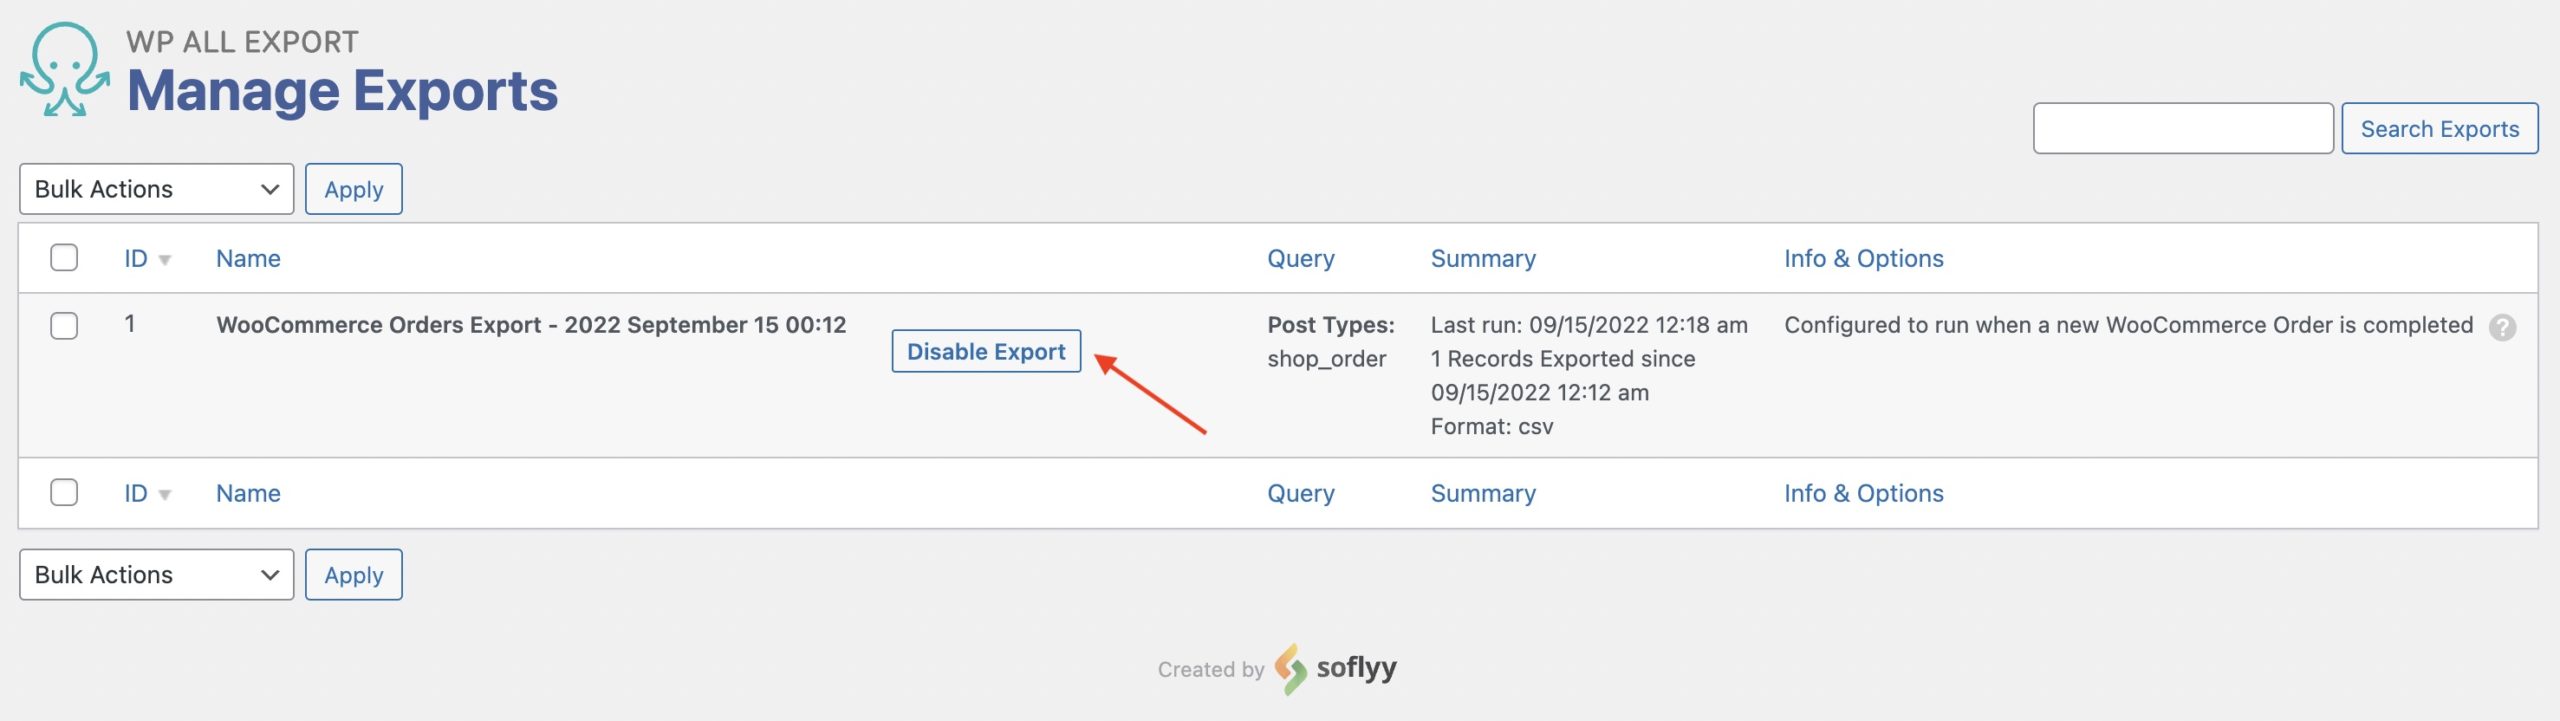Image resolution: width=2560 pixels, height=721 pixels.
Task: Click the Soflyy logo in footer
Action: coord(1336,668)
